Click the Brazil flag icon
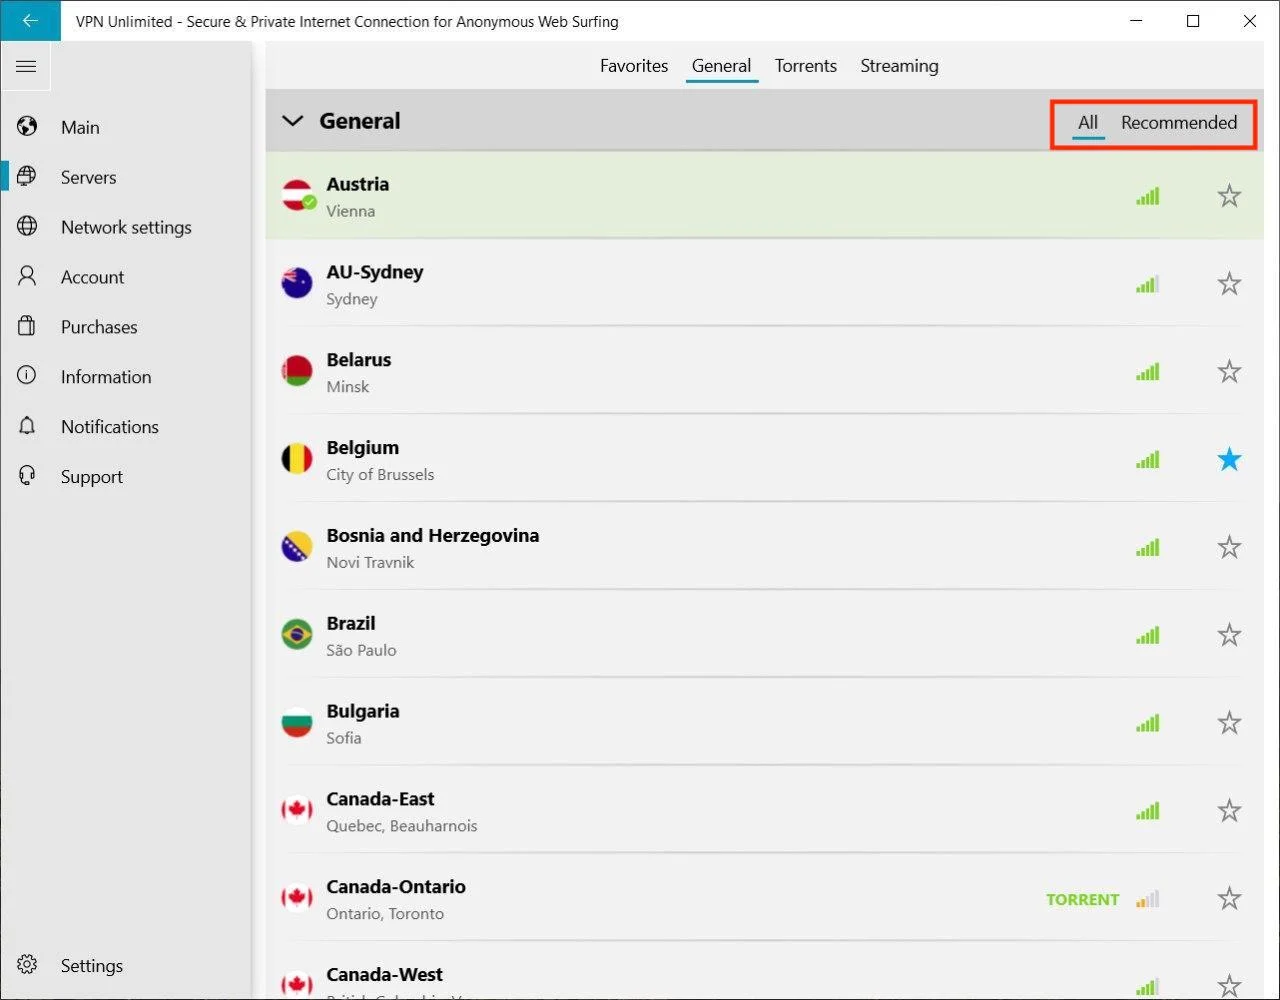The height and width of the screenshot is (1000, 1280). pyautogui.click(x=297, y=635)
